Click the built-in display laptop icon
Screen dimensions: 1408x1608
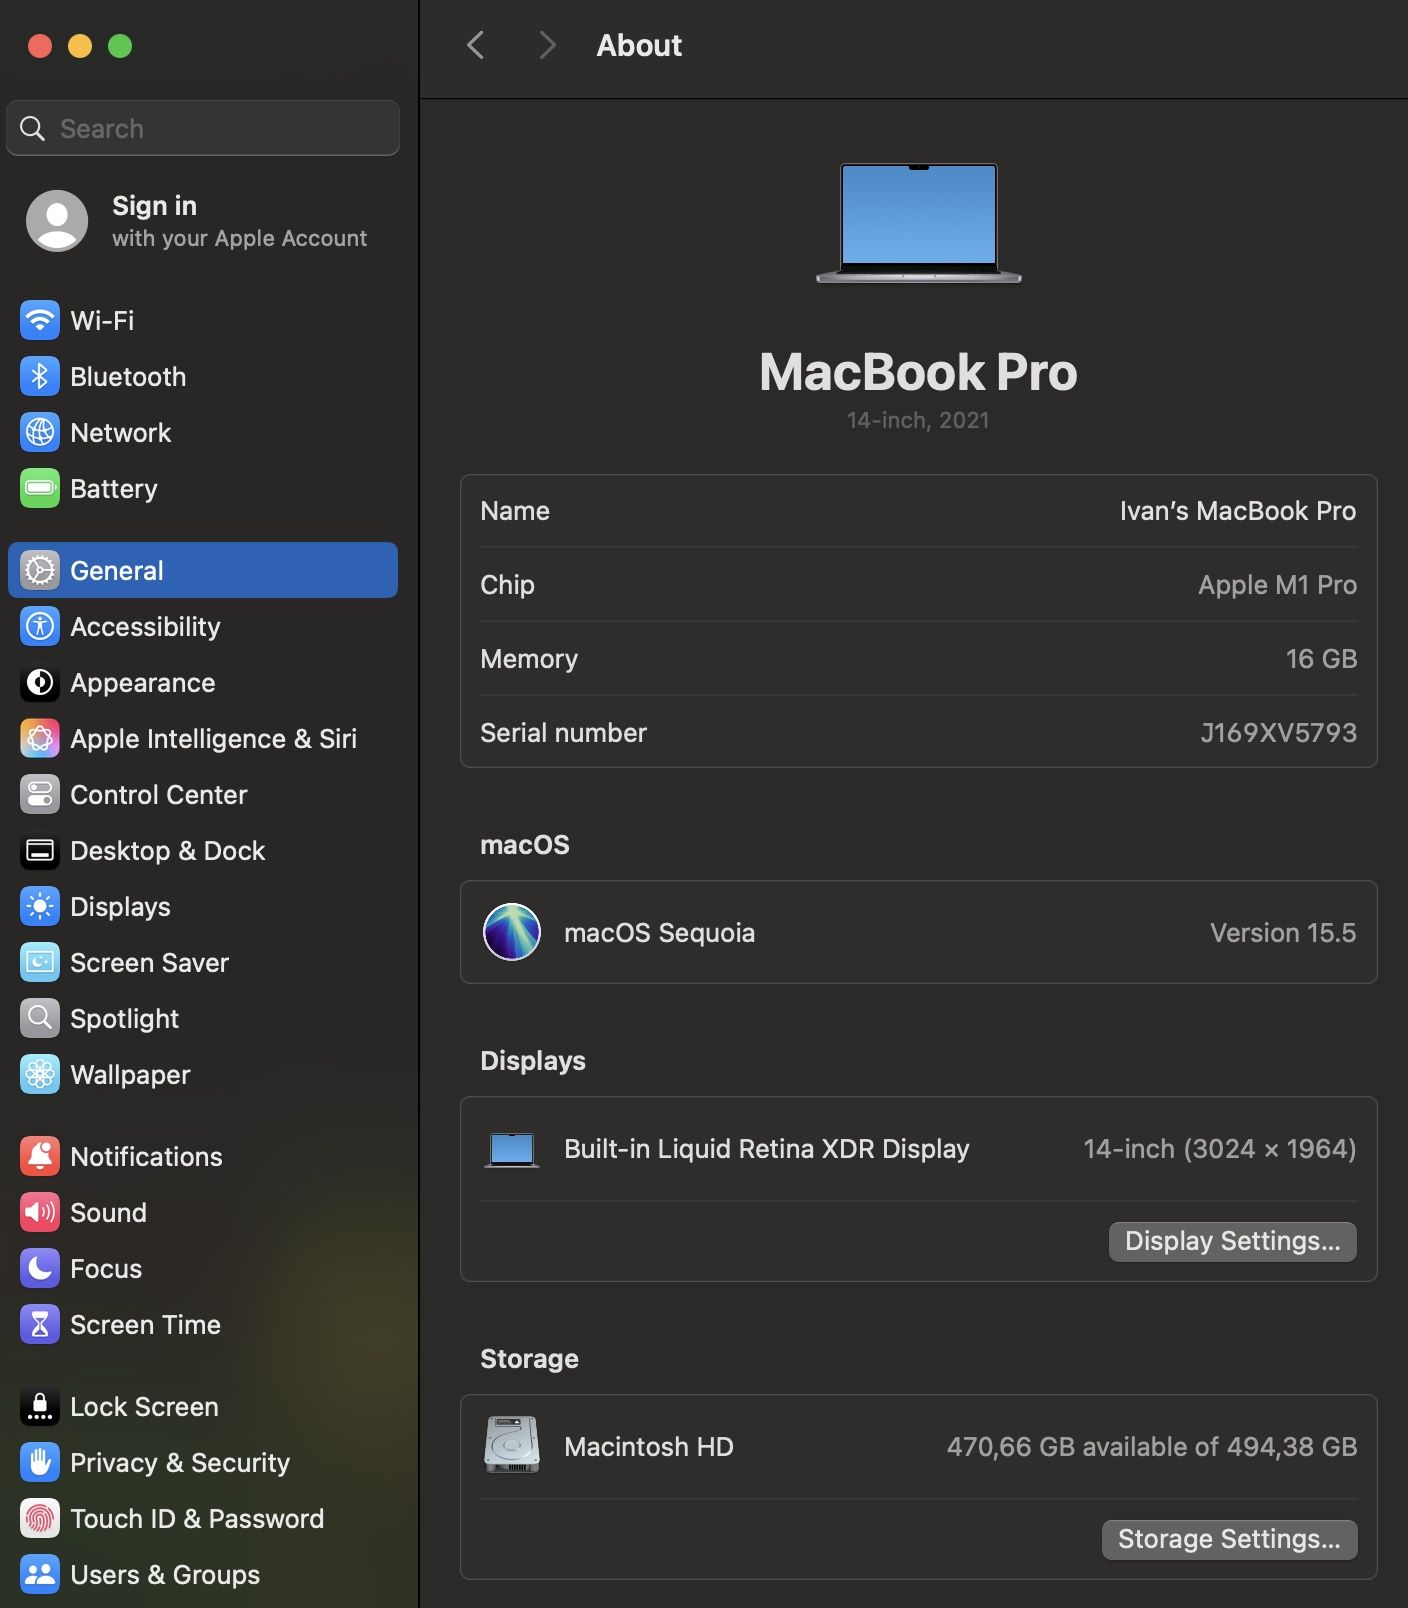(512, 1149)
